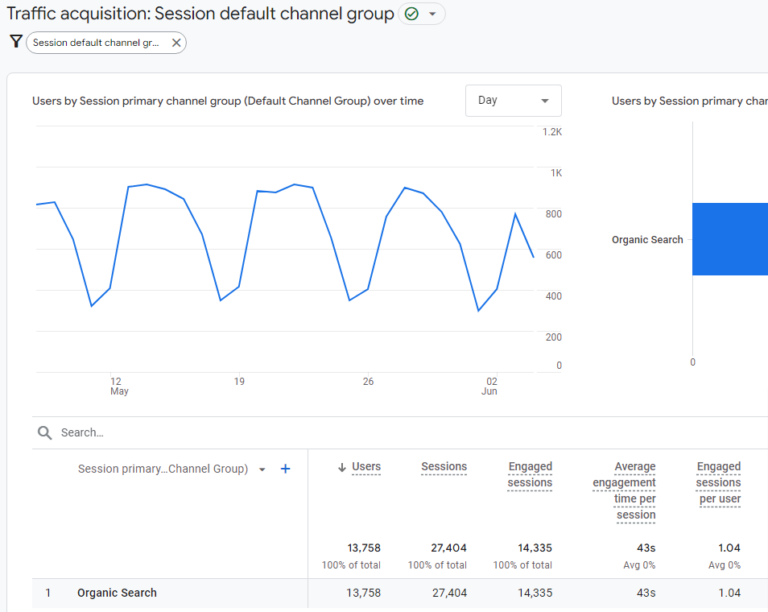Click the line chart title text
Image resolution: width=768 pixels, height=612 pixels.
pos(228,101)
